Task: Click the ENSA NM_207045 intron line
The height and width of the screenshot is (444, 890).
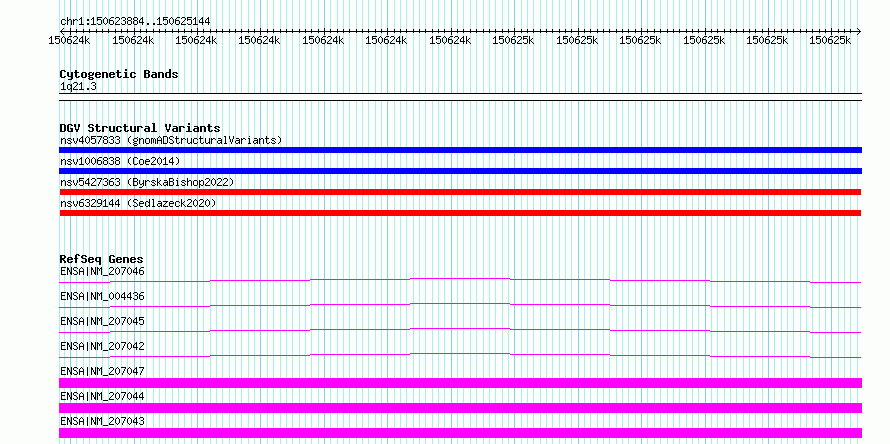Action: pos(460,328)
